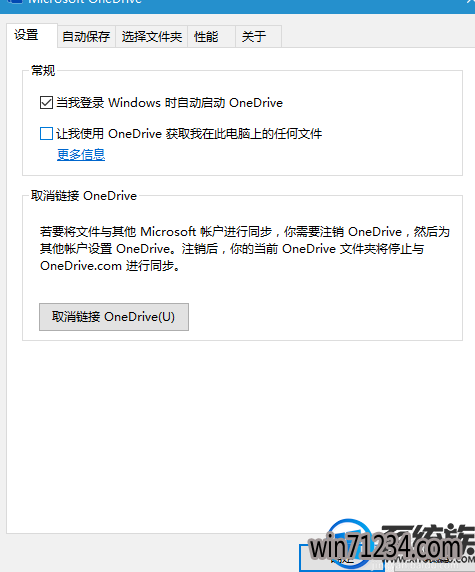
Task: Switch to the 设置 tab
Action: [32, 35]
